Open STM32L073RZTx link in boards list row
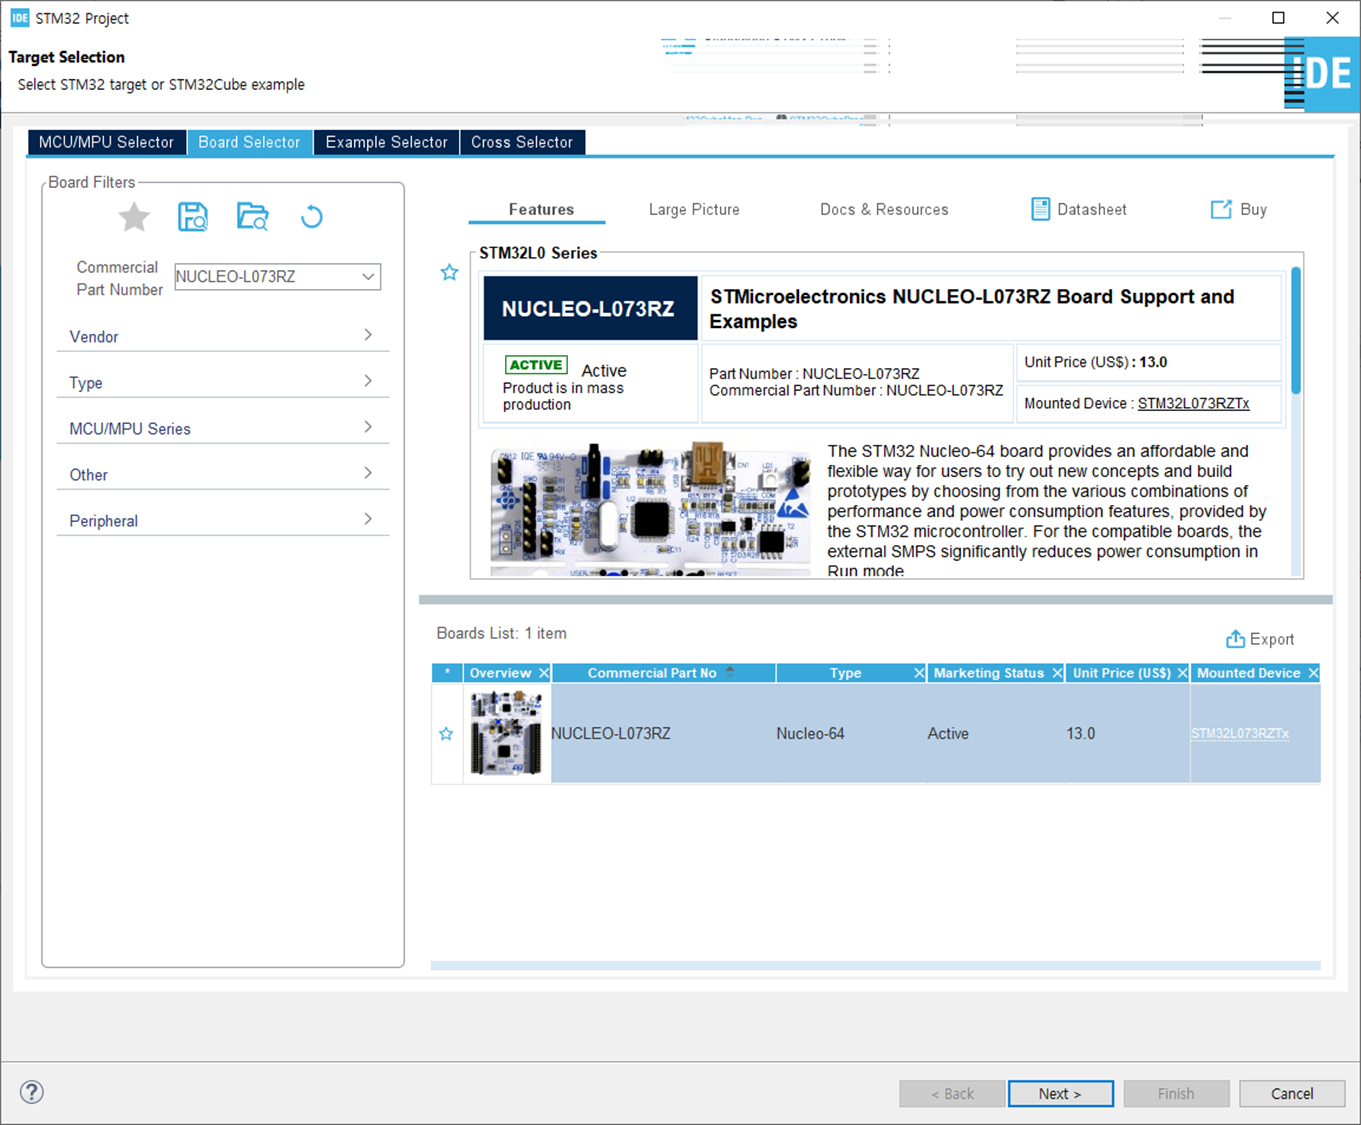The image size is (1361, 1125). coord(1240,734)
